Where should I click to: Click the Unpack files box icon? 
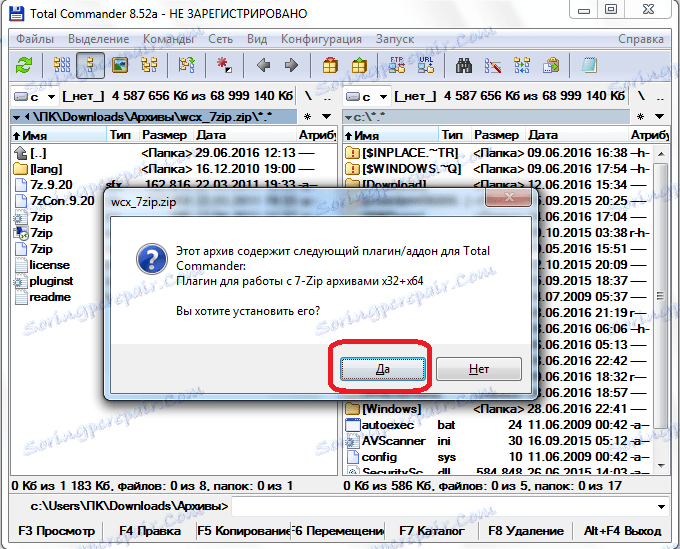[359, 65]
